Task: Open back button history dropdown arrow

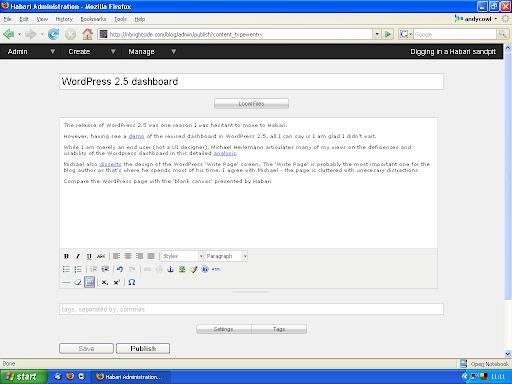Action: (19, 34)
